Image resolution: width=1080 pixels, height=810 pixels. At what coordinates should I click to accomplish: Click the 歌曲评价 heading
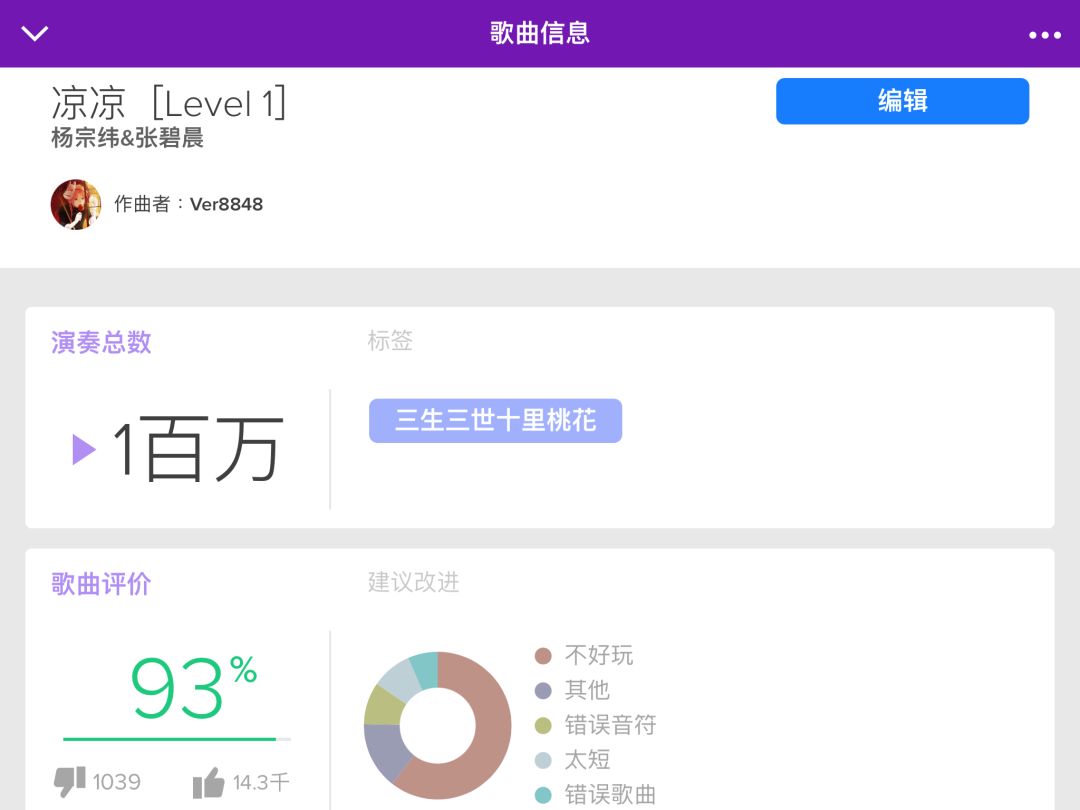[x=101, y=584]
